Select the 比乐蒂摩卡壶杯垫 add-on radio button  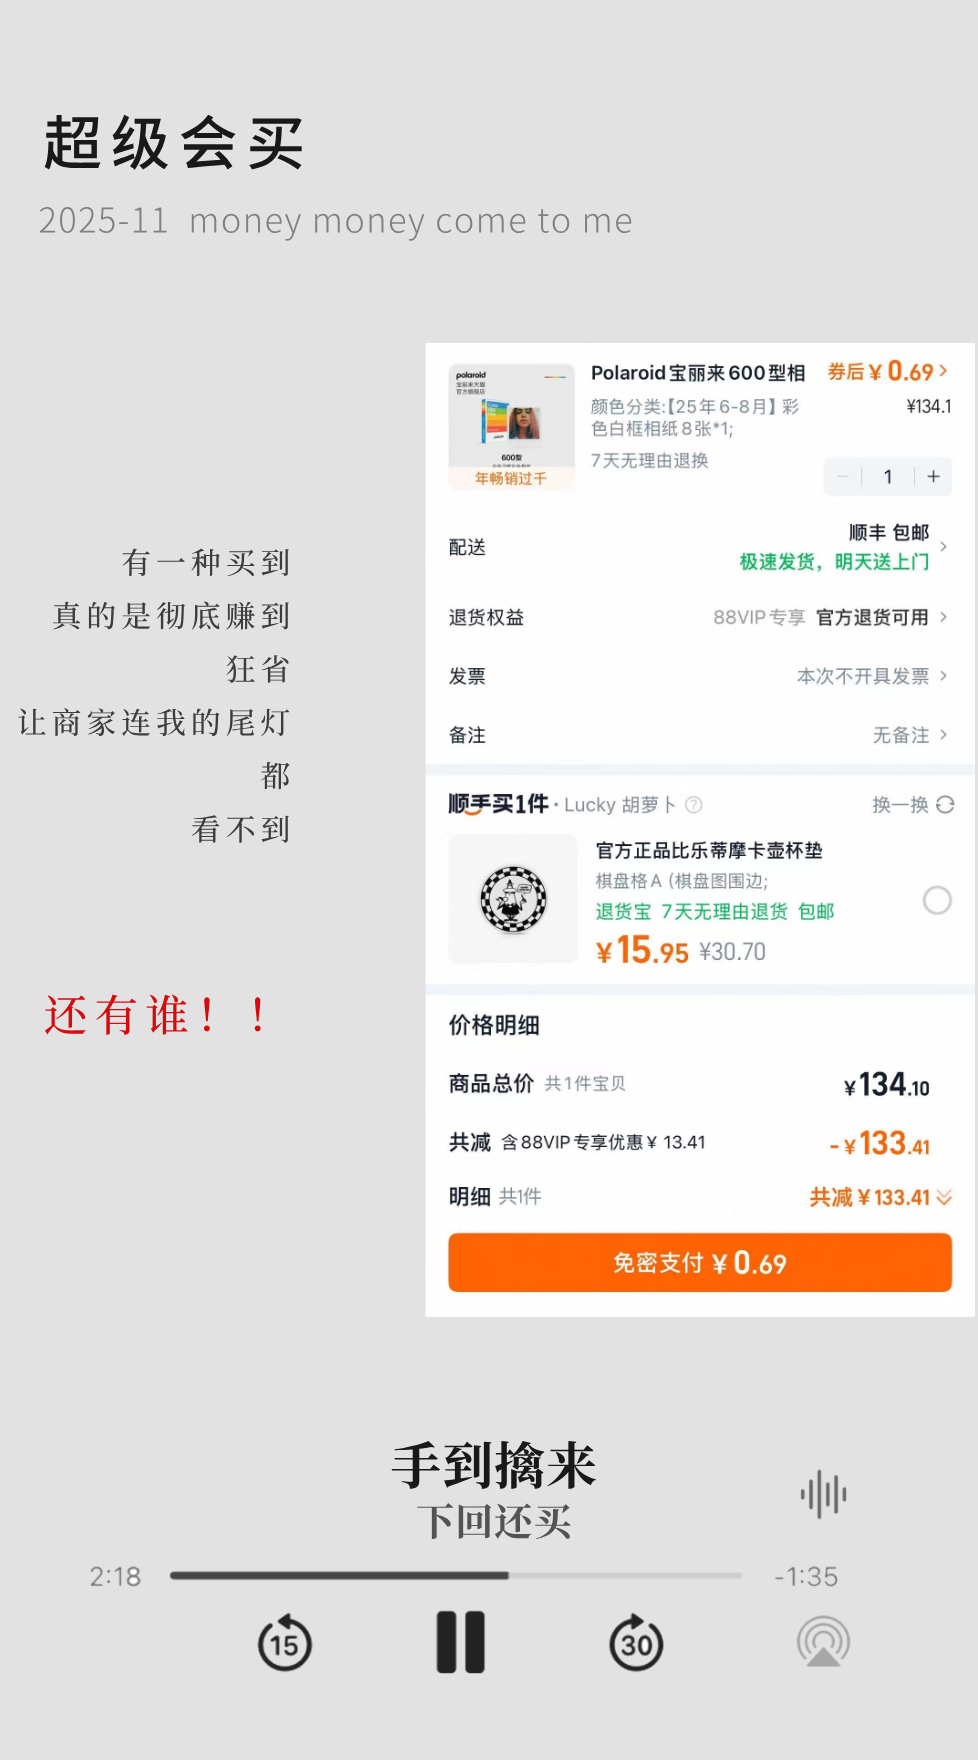pyautogui.click(x=937, y=900)
